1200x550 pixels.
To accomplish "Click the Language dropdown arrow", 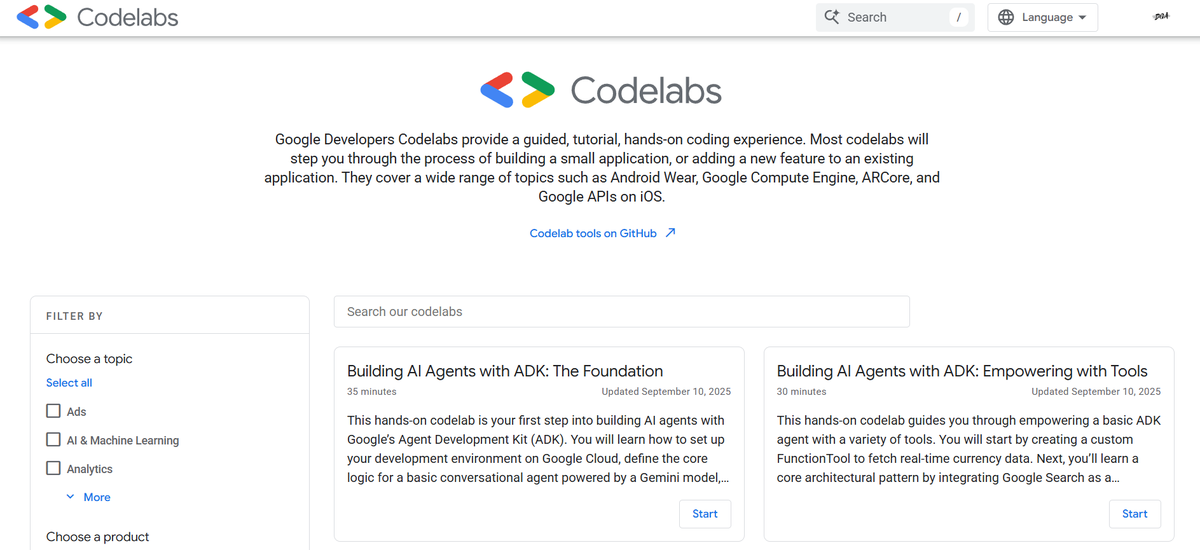I will tap(1082, 18).
